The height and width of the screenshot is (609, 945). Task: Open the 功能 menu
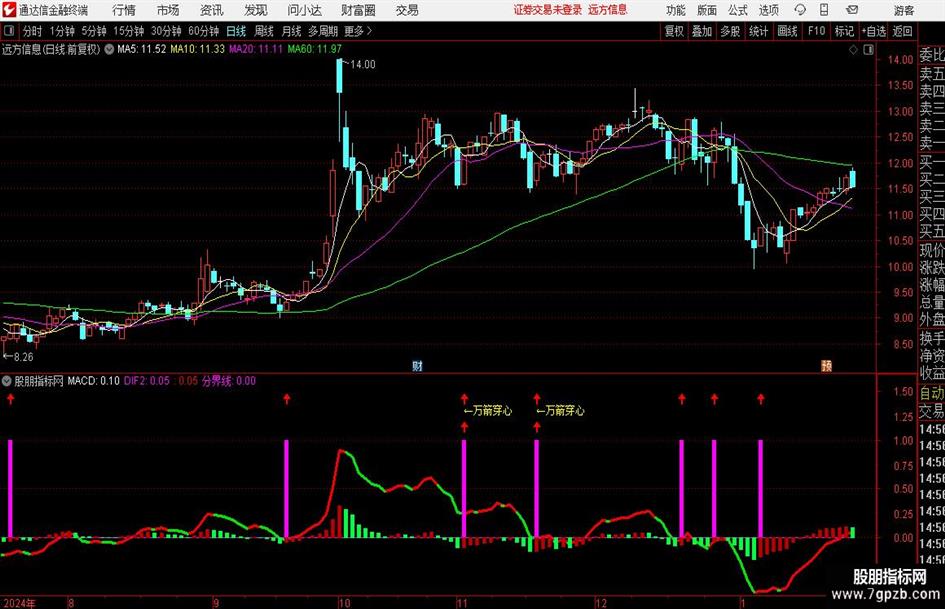click(676, 10)
